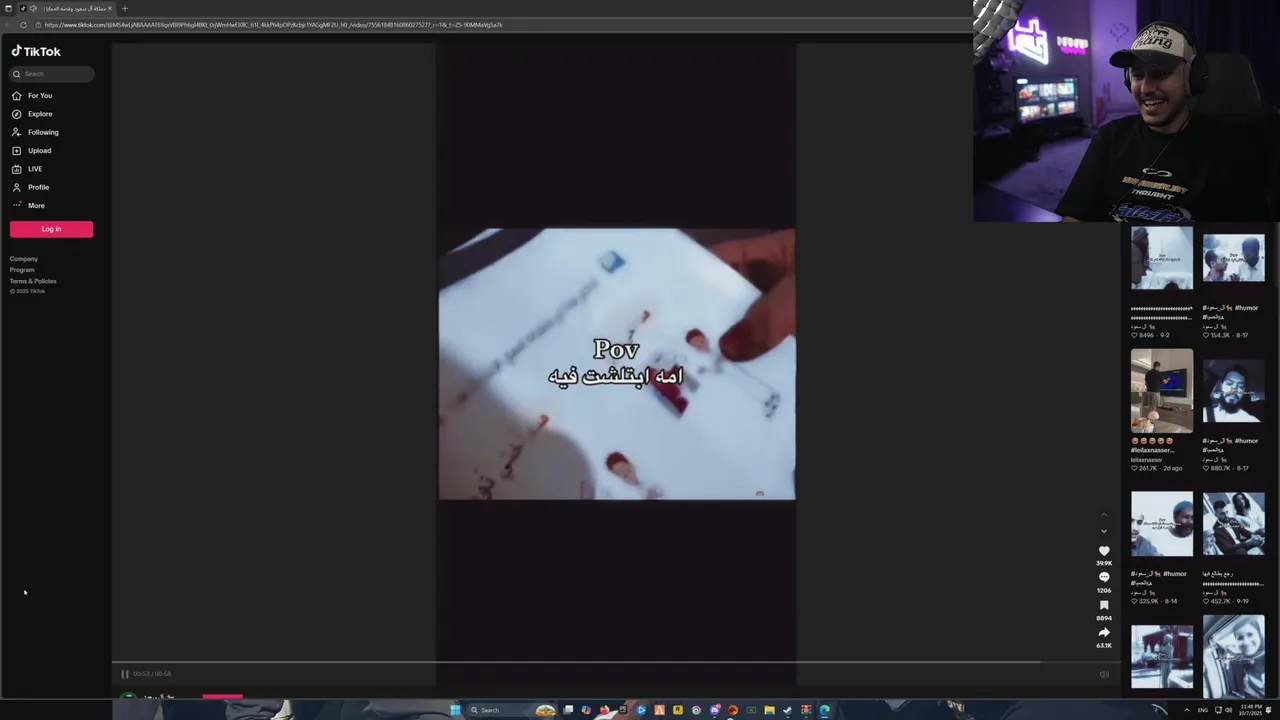Open the thumbnail of man holding TV
The width and height of the screenshot is (1280, 720).
click(1162, 391)
